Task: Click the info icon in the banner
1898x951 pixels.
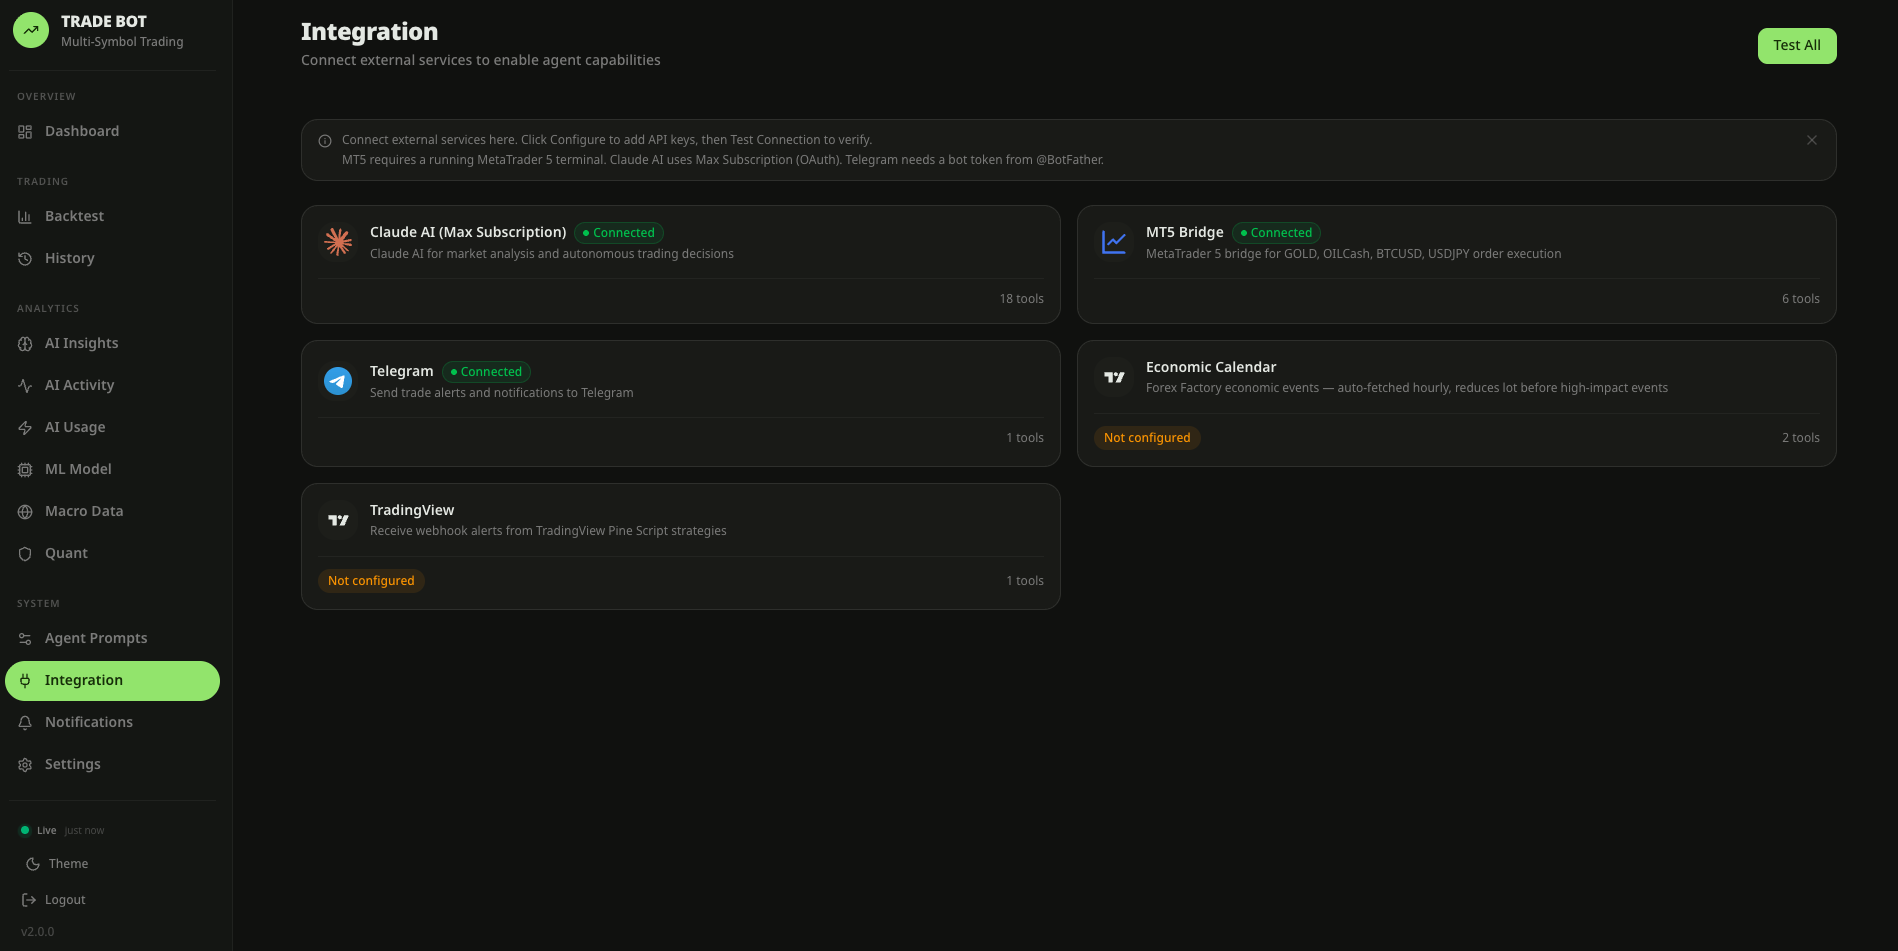Action: [325, 141]
